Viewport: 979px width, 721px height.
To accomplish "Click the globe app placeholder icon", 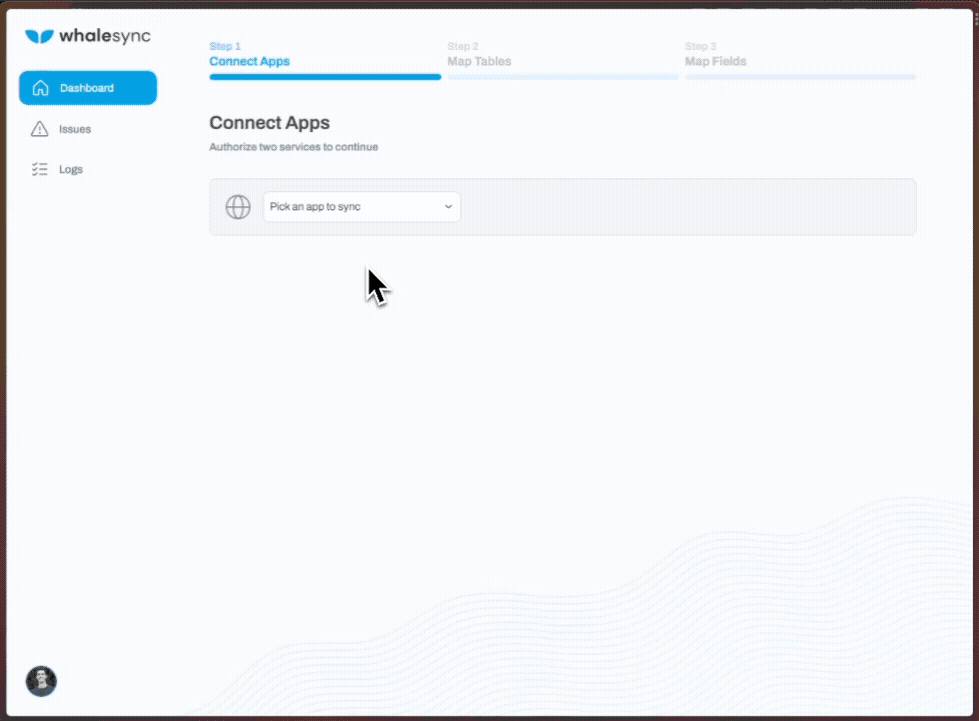I will (238, 207).
